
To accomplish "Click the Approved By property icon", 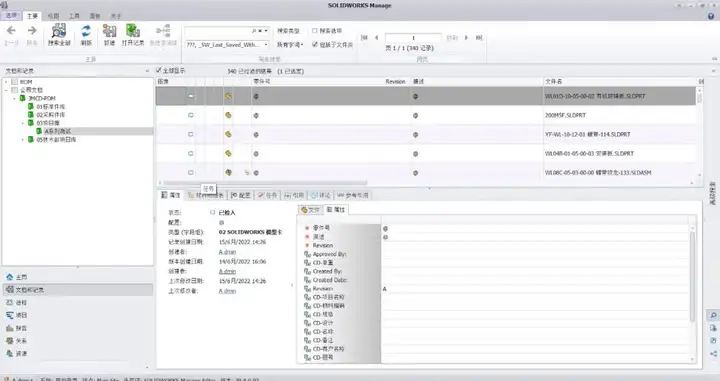I will (308, 254).
